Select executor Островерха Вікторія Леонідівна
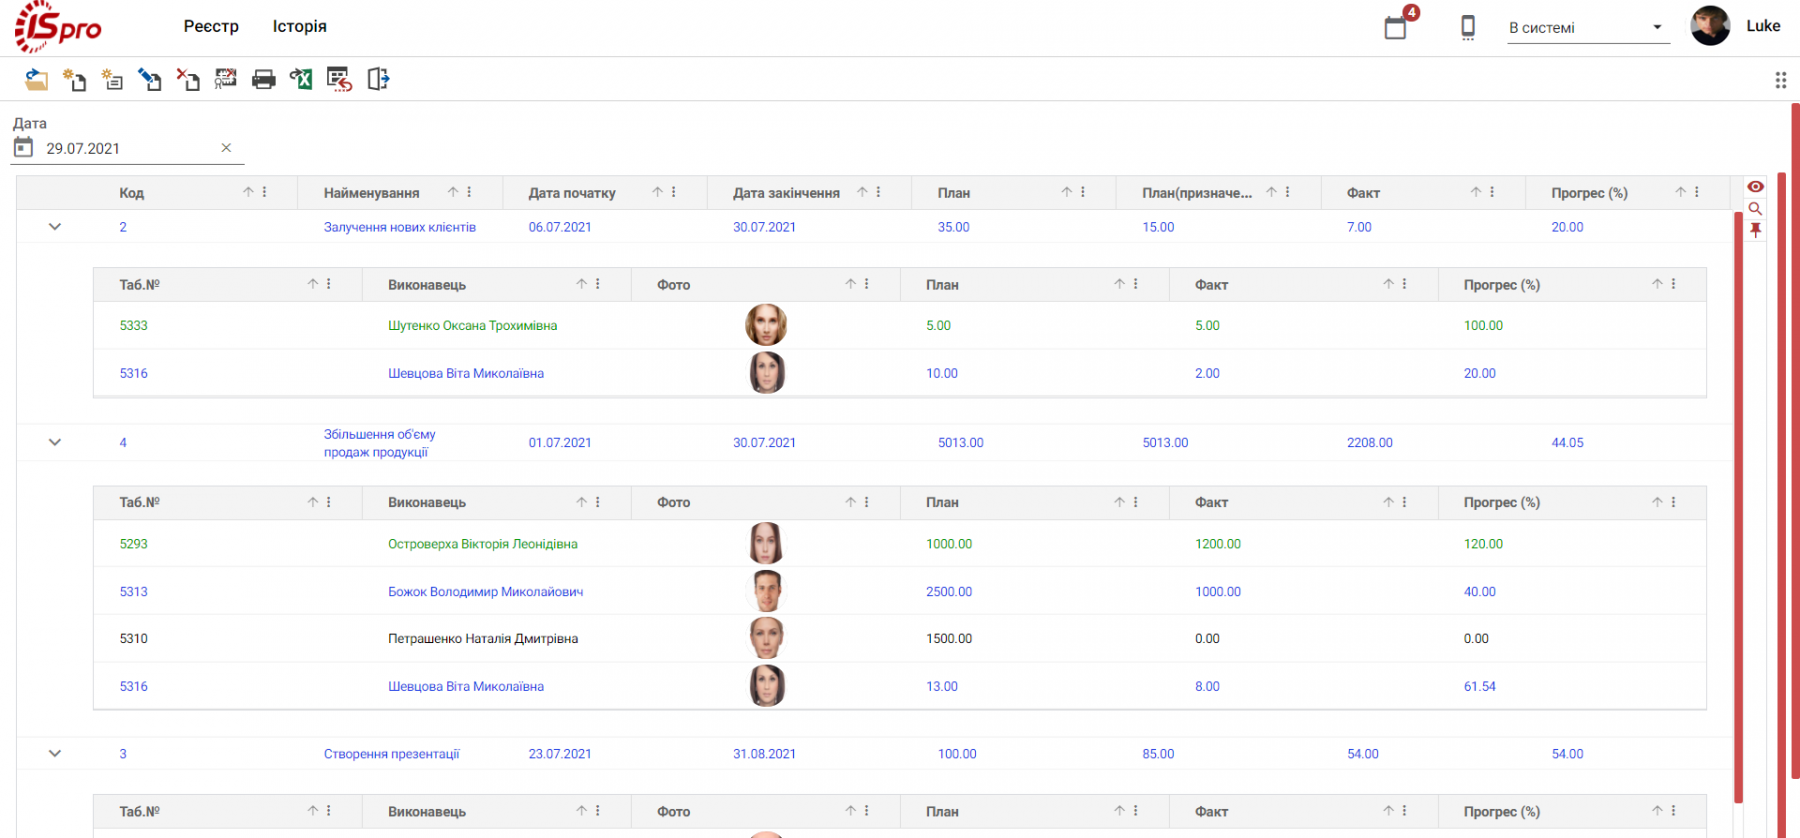This screenshot has width=1800, height=838. 483,544
